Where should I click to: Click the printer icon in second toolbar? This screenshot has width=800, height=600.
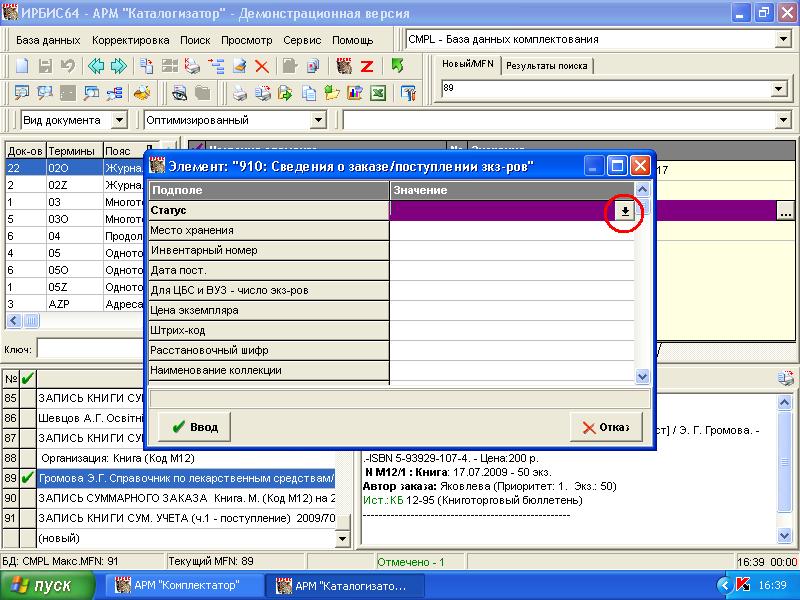click(x=240, y=94)
